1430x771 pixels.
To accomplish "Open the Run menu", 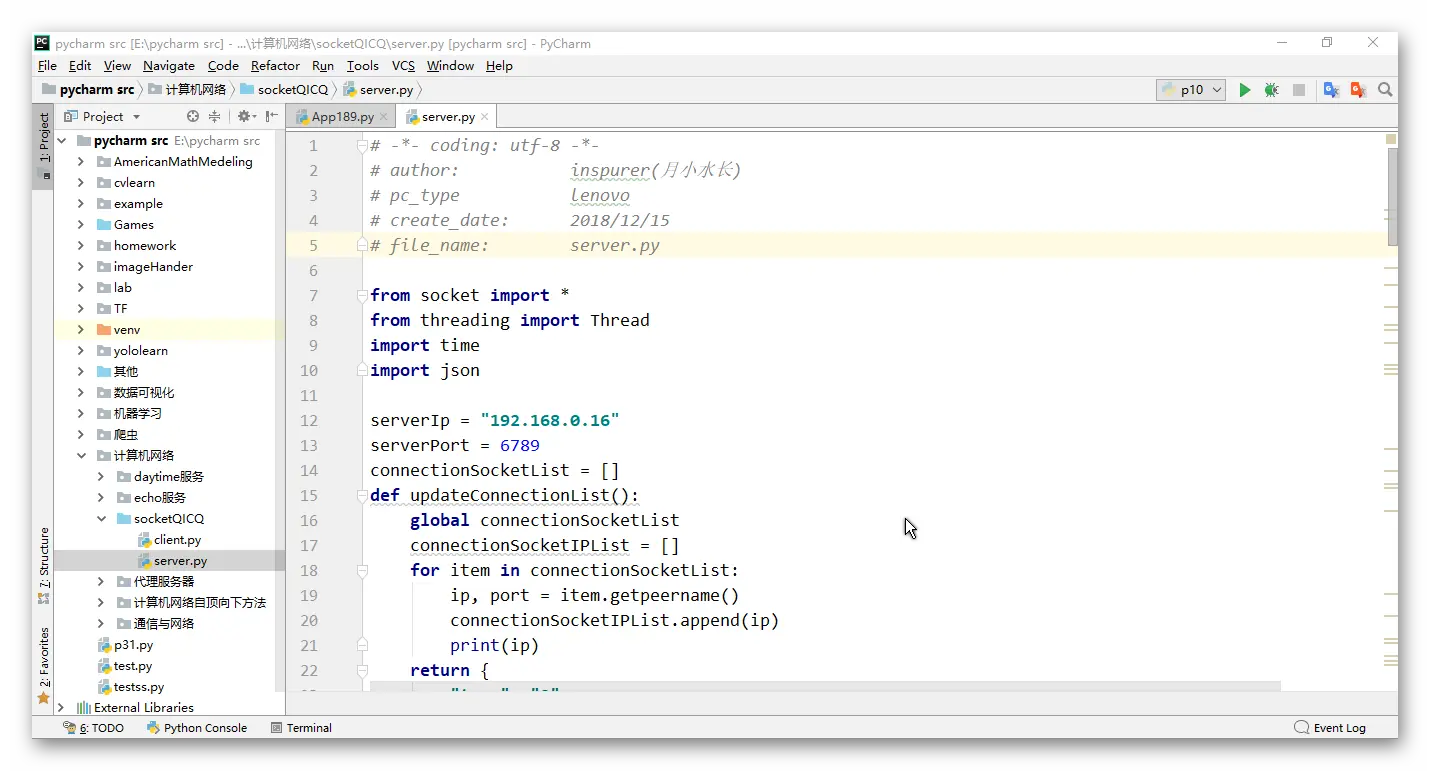I will [x=323, y=66].
